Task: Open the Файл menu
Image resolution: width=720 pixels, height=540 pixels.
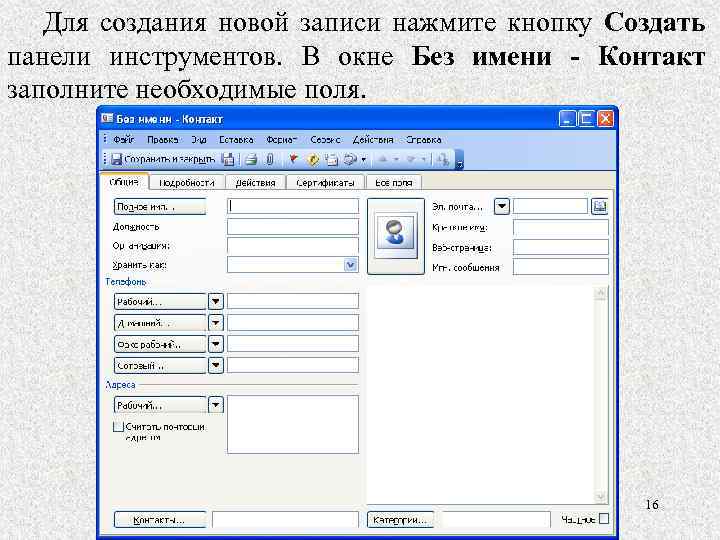Action: coord(124,139)
